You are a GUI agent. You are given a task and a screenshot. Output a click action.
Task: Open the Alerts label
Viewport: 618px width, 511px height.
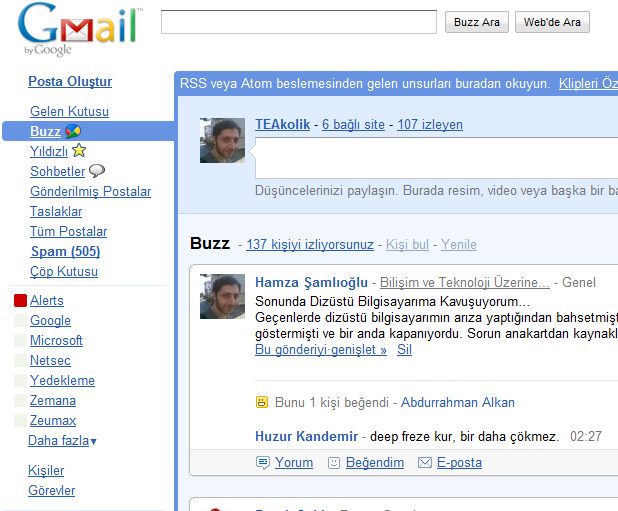coord(47,300)
